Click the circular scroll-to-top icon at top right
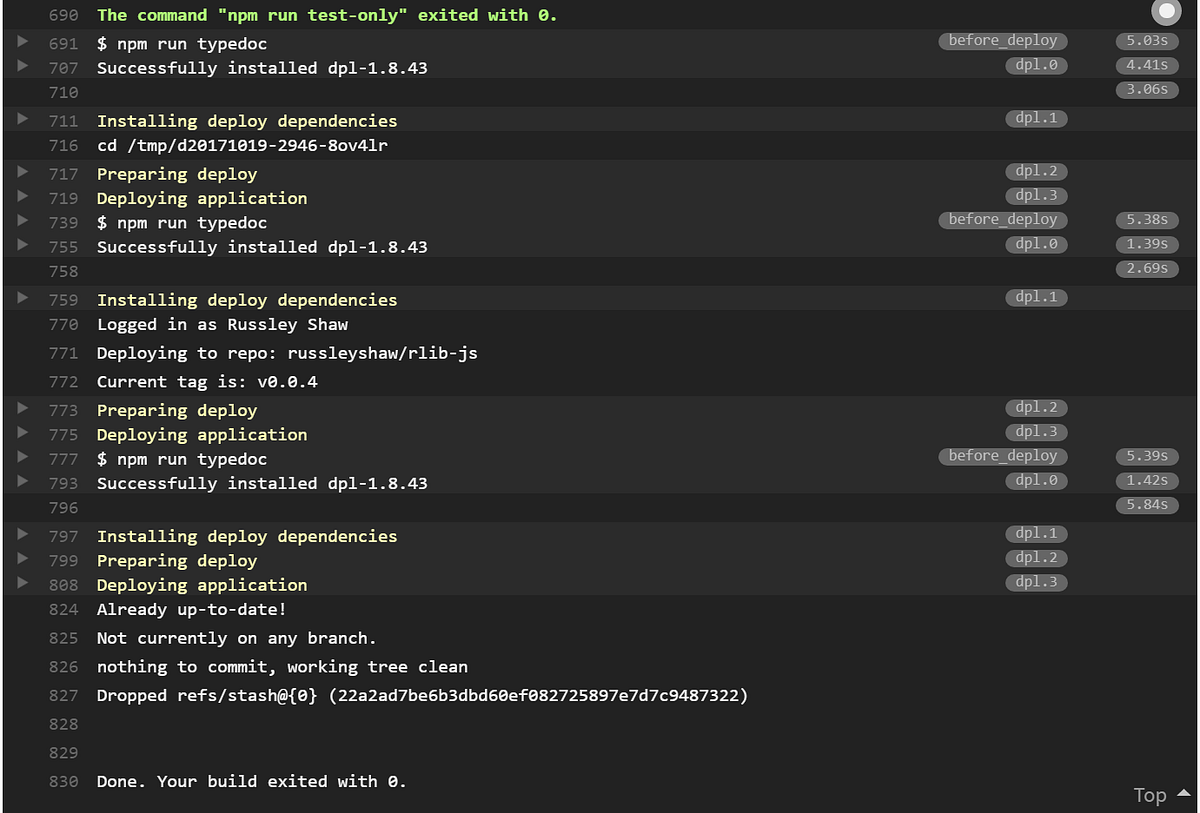 (1164, 12)
